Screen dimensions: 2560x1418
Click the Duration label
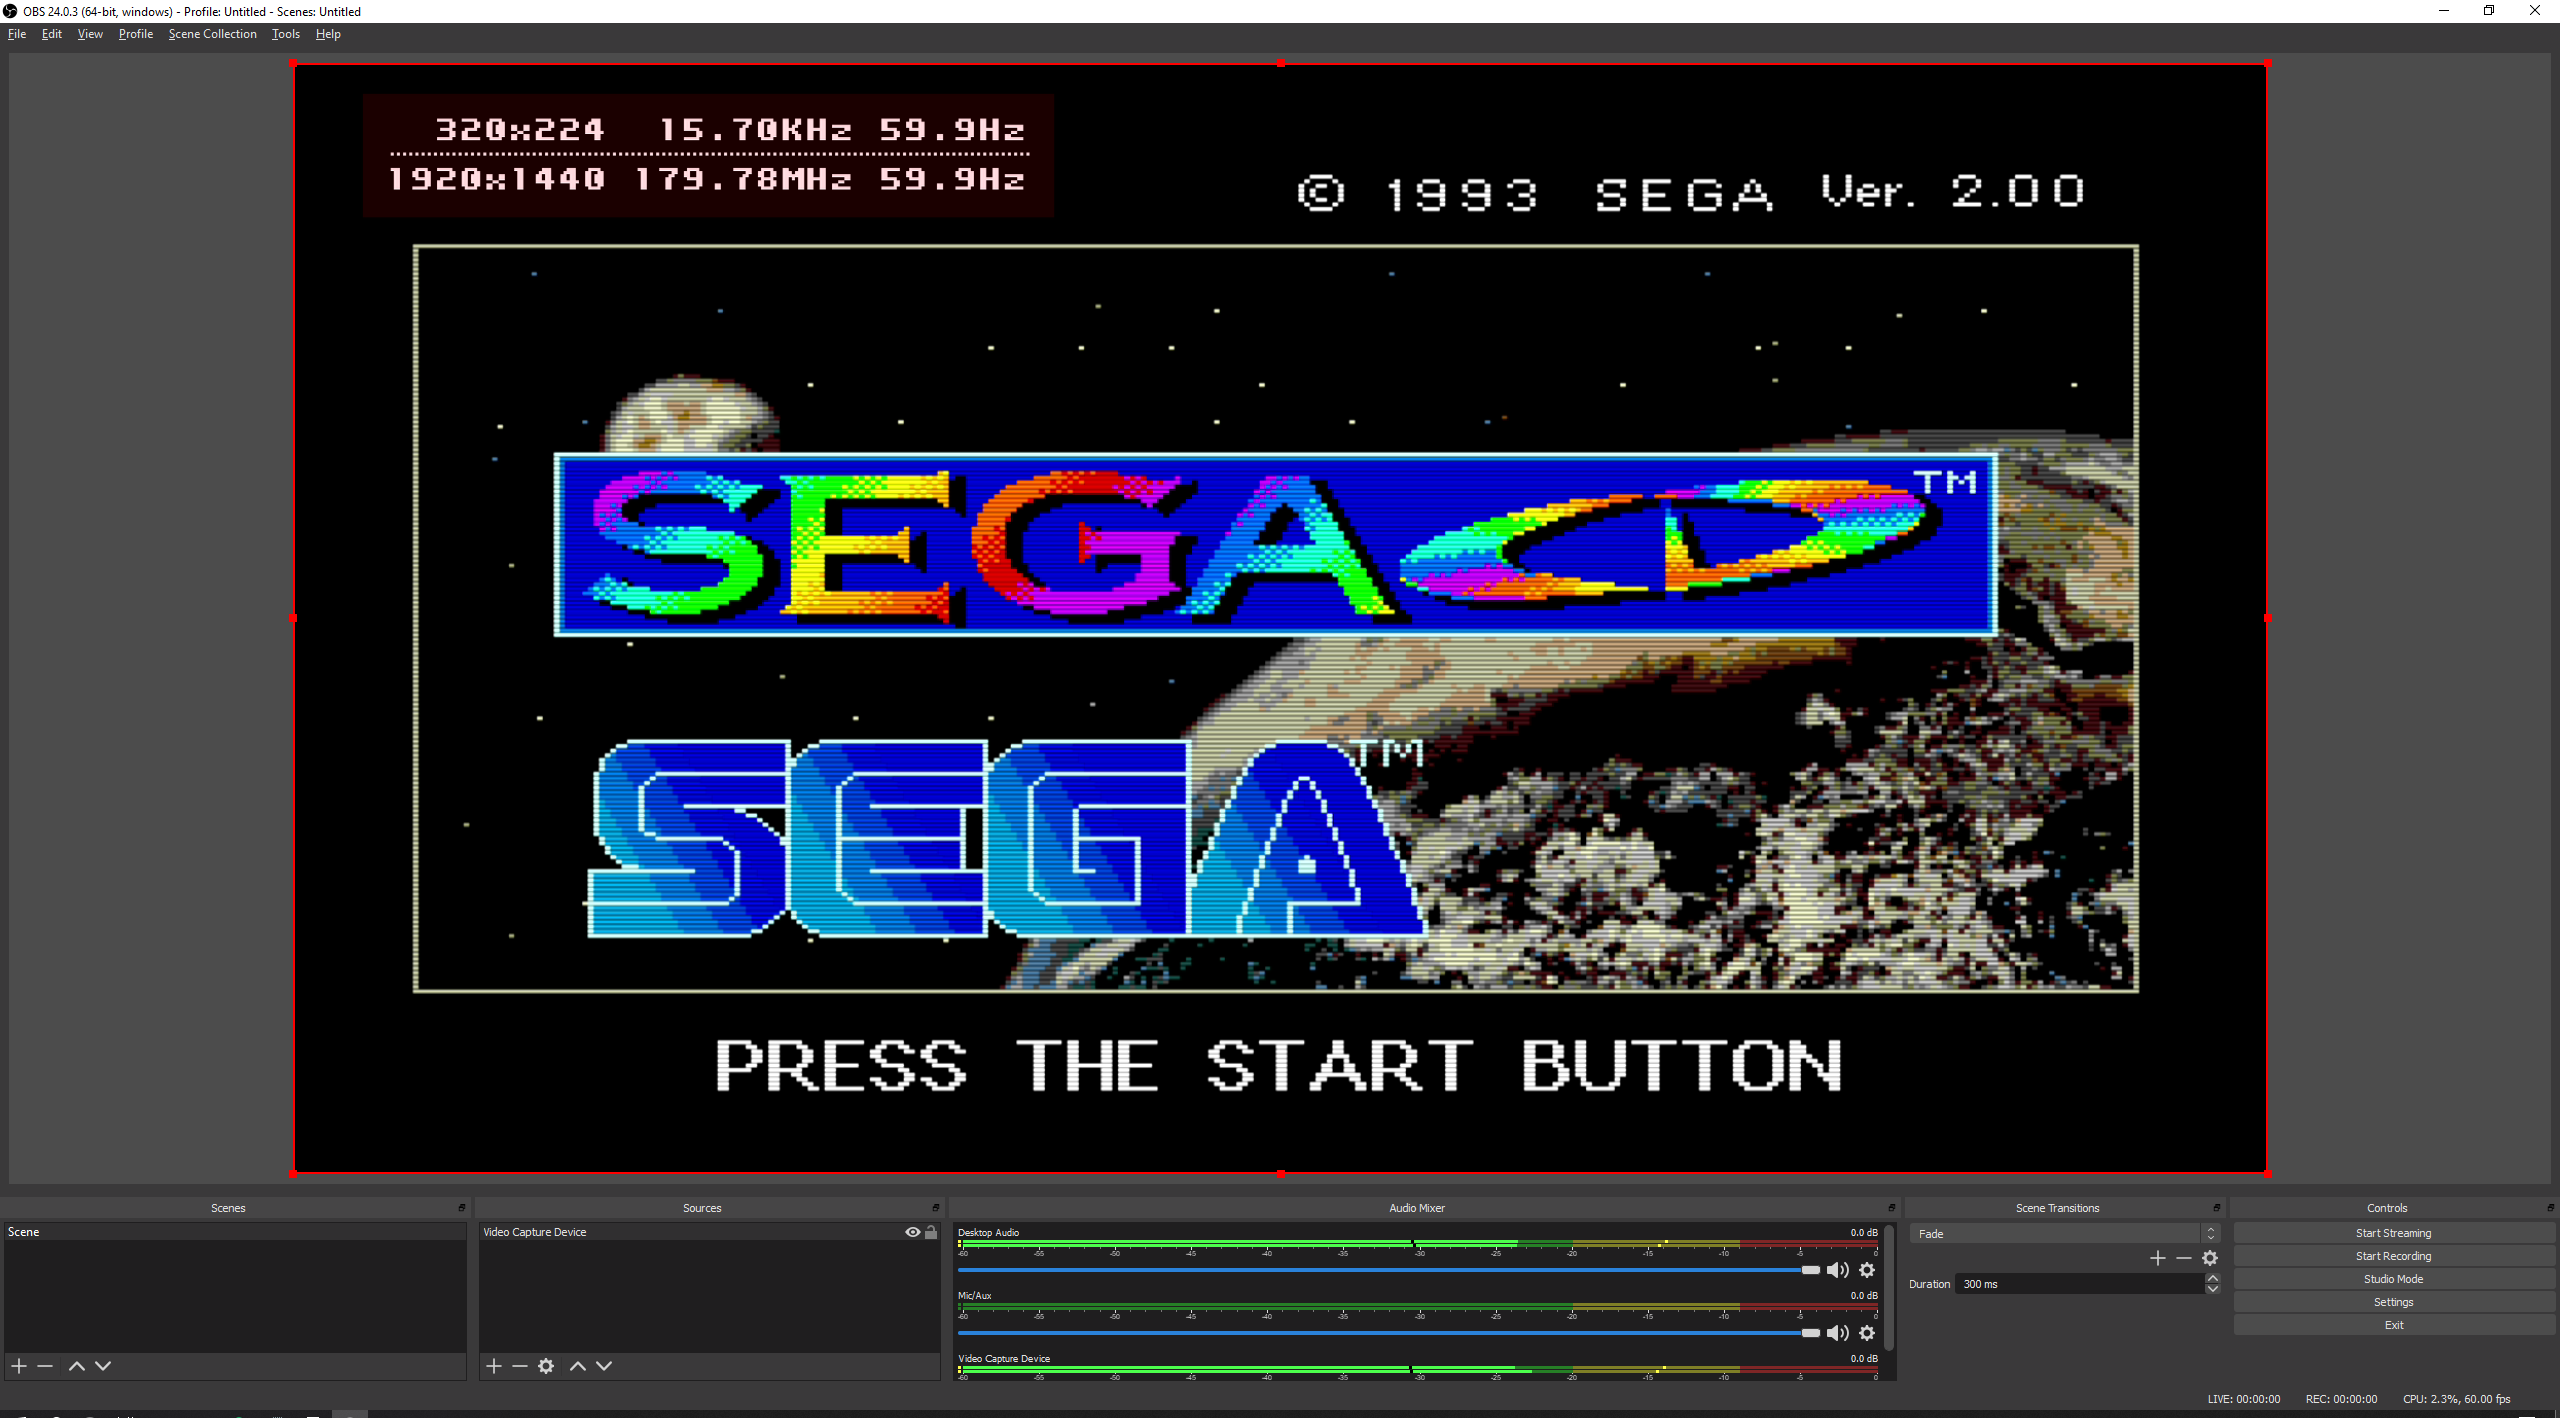pyautogui.click(x=1929, y=1284)
